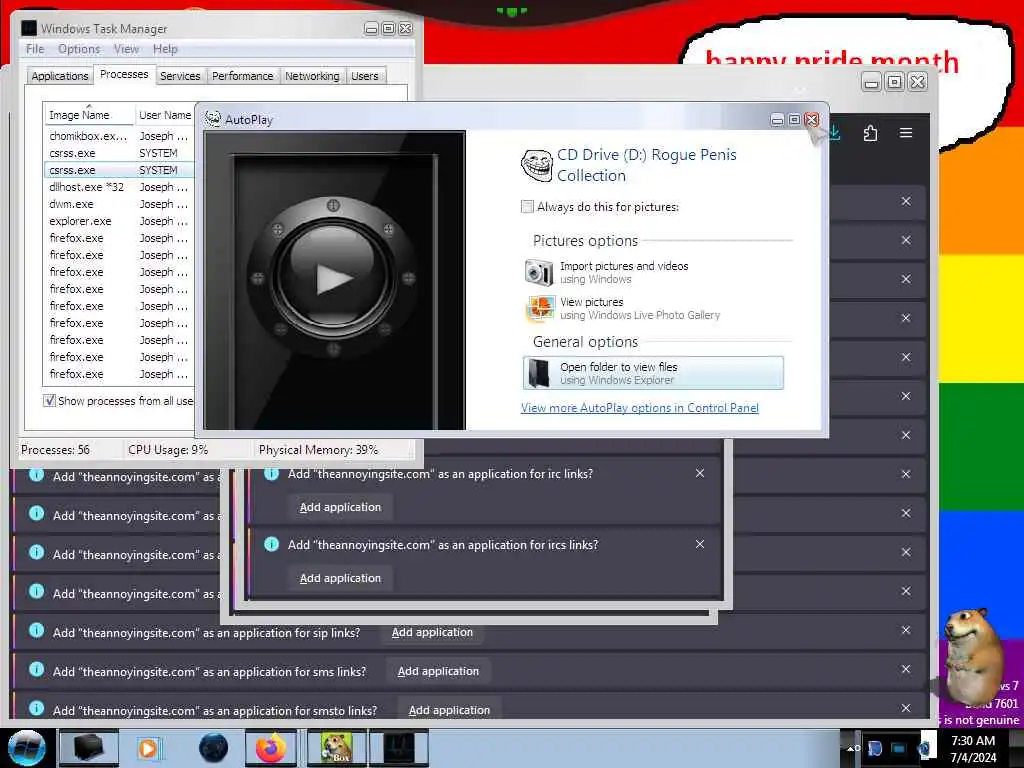Click the Task Manager title bar icon
This screenshot has width=1024, height=768.
pyautogui.click(x=29, y=28)
